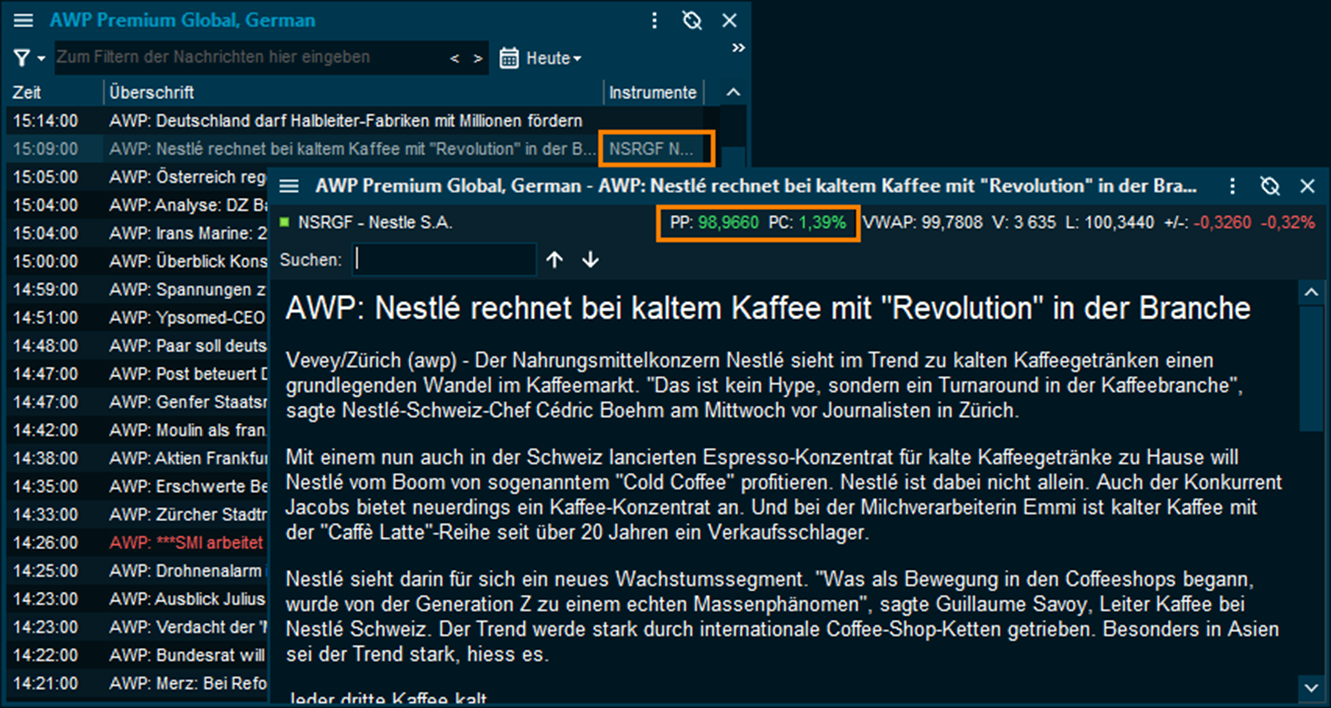
Task: Expand the double-chevron overflow in list toolbar
Action: (738, 47)
